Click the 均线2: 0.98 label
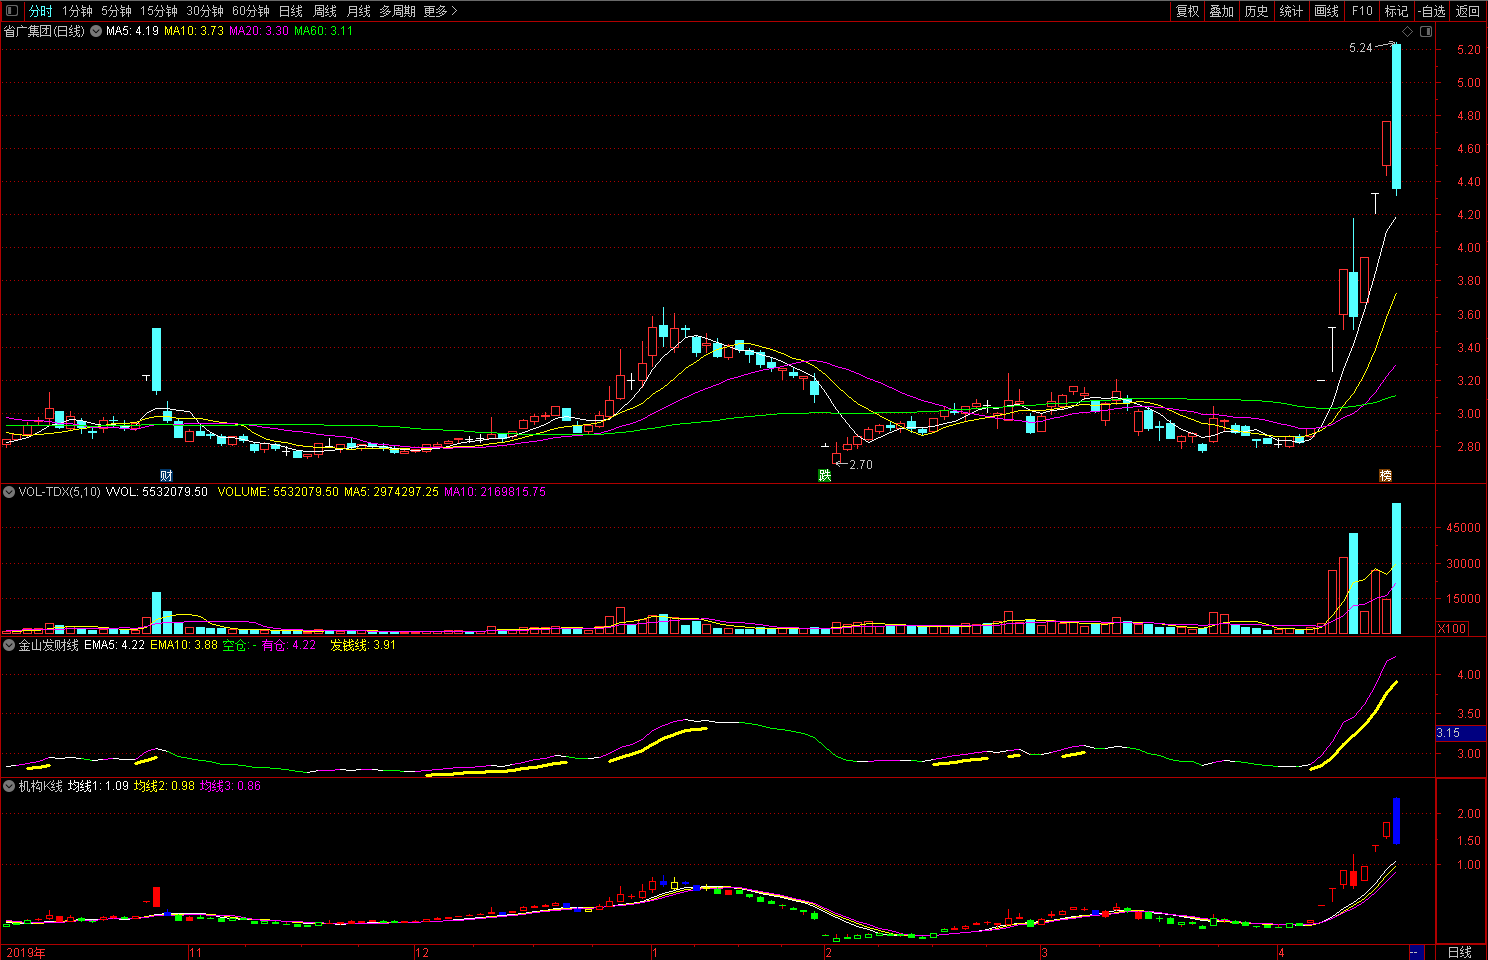This screenshot has height=960, width=1488. pyautogui.click(x=165, y=786)
